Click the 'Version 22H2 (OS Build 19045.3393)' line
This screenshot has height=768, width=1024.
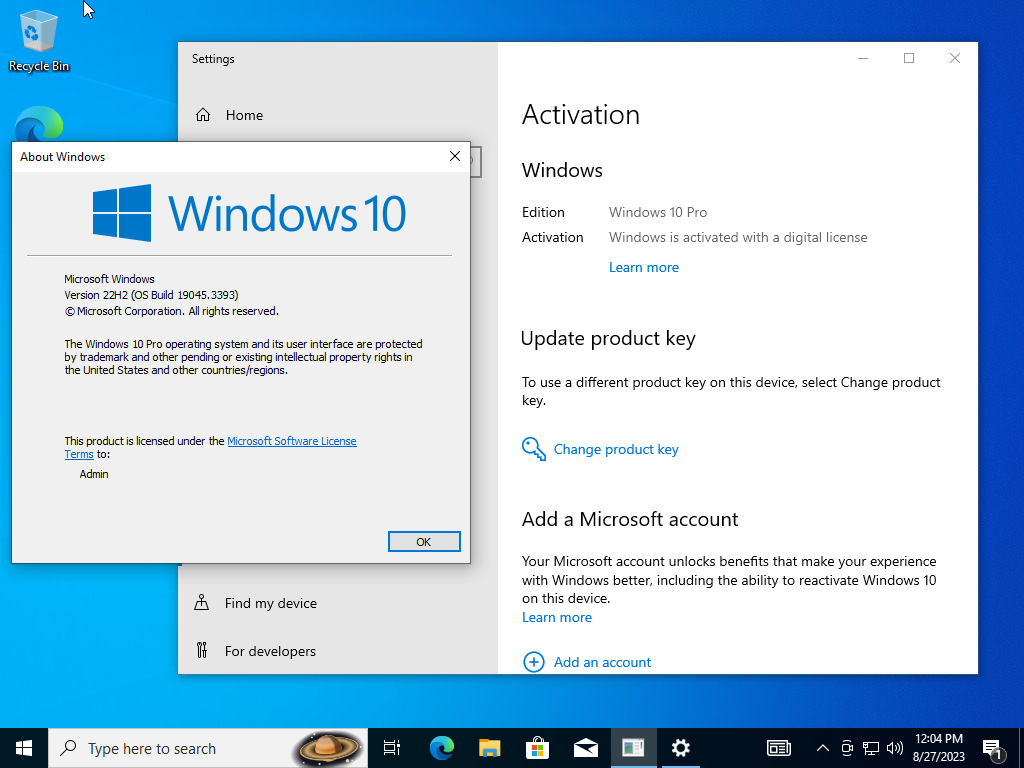coord(152,295)
